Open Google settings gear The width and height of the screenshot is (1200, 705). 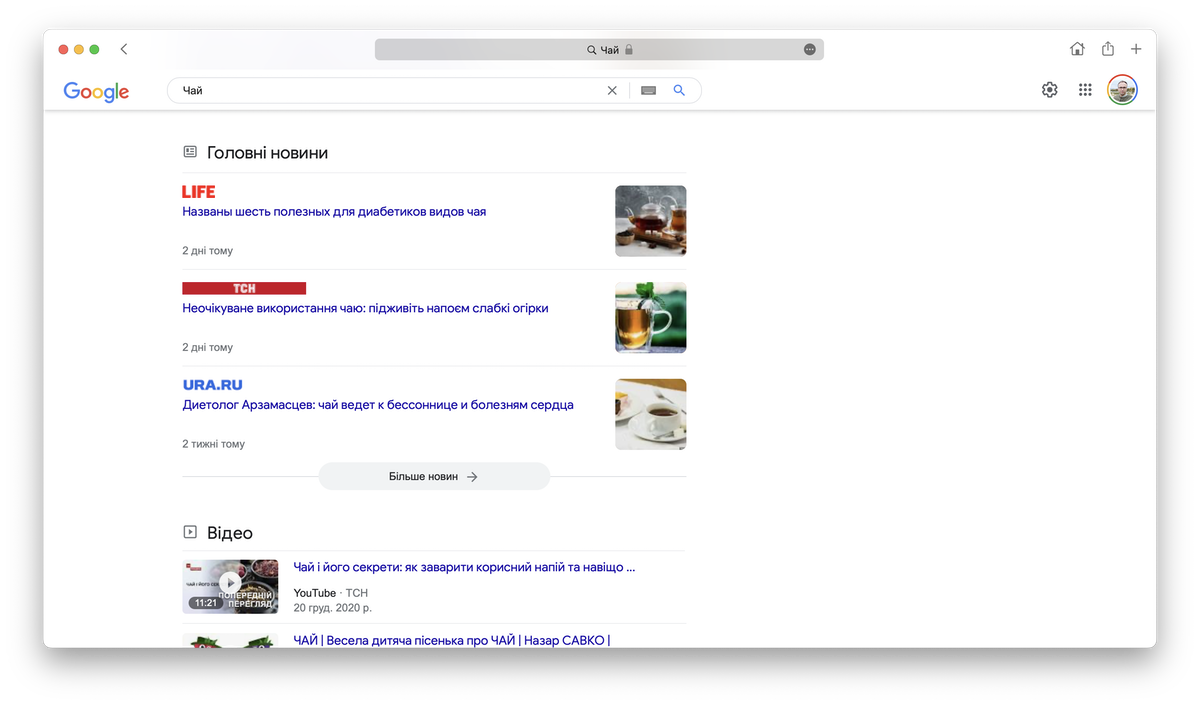coord(1049,90)
